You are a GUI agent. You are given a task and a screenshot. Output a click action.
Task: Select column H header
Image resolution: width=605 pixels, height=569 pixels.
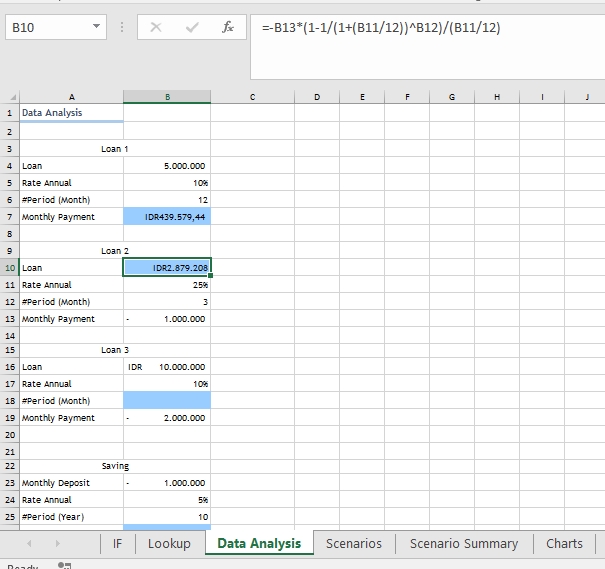coord(497,97)
